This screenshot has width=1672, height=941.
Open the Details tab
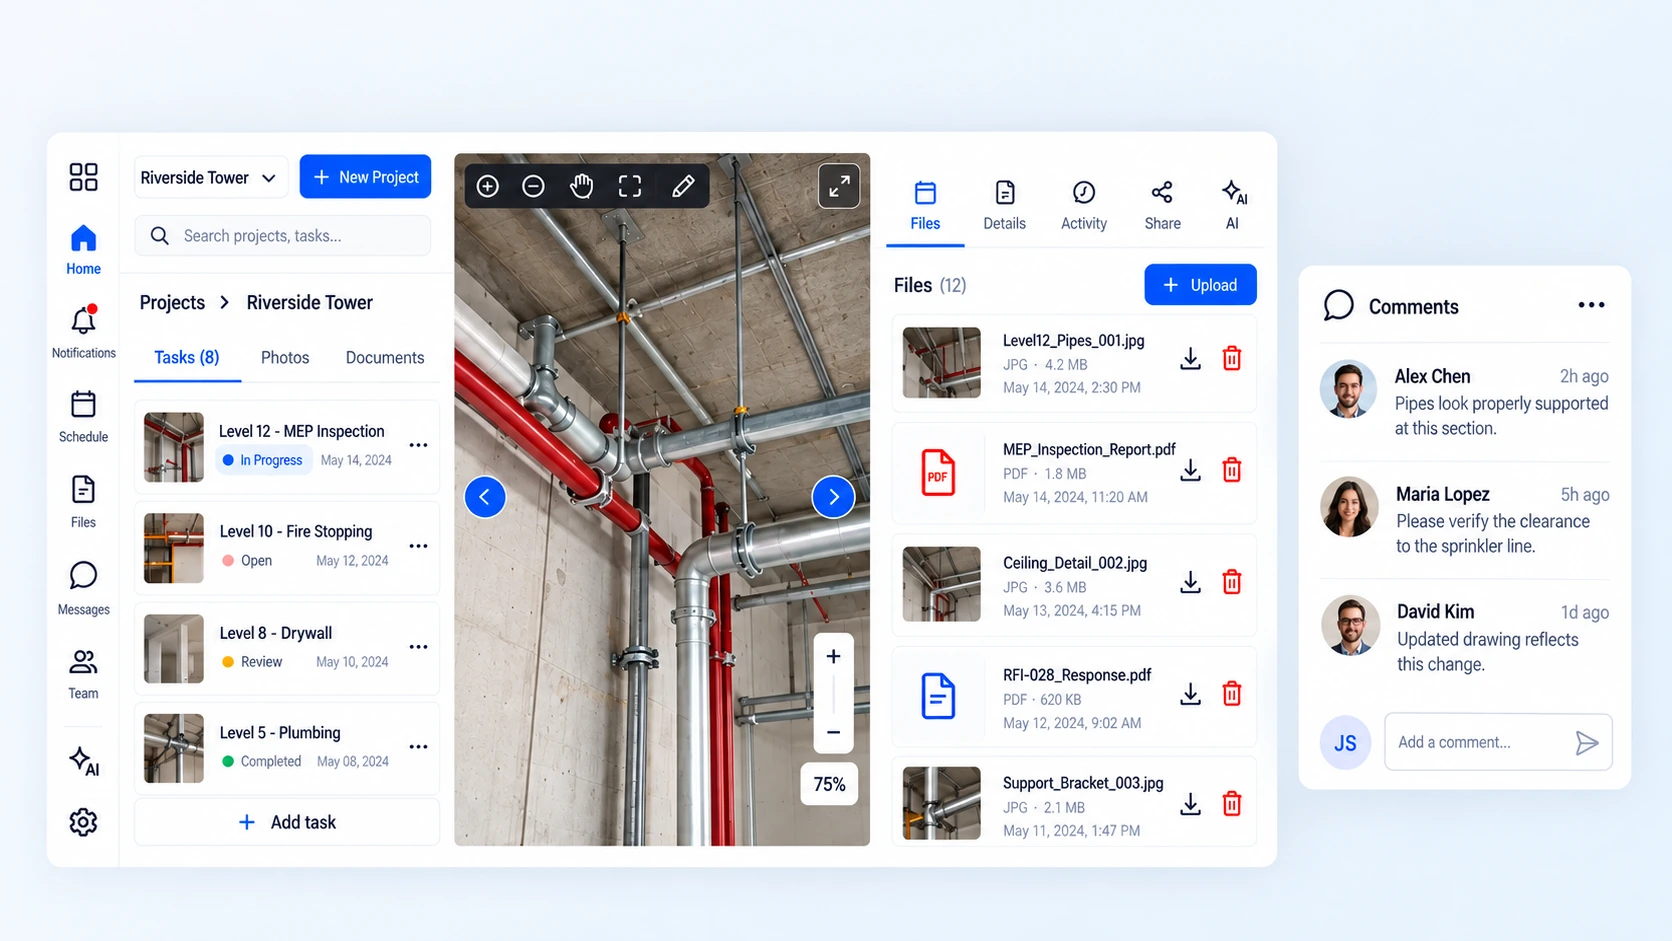coord(1004,206)
